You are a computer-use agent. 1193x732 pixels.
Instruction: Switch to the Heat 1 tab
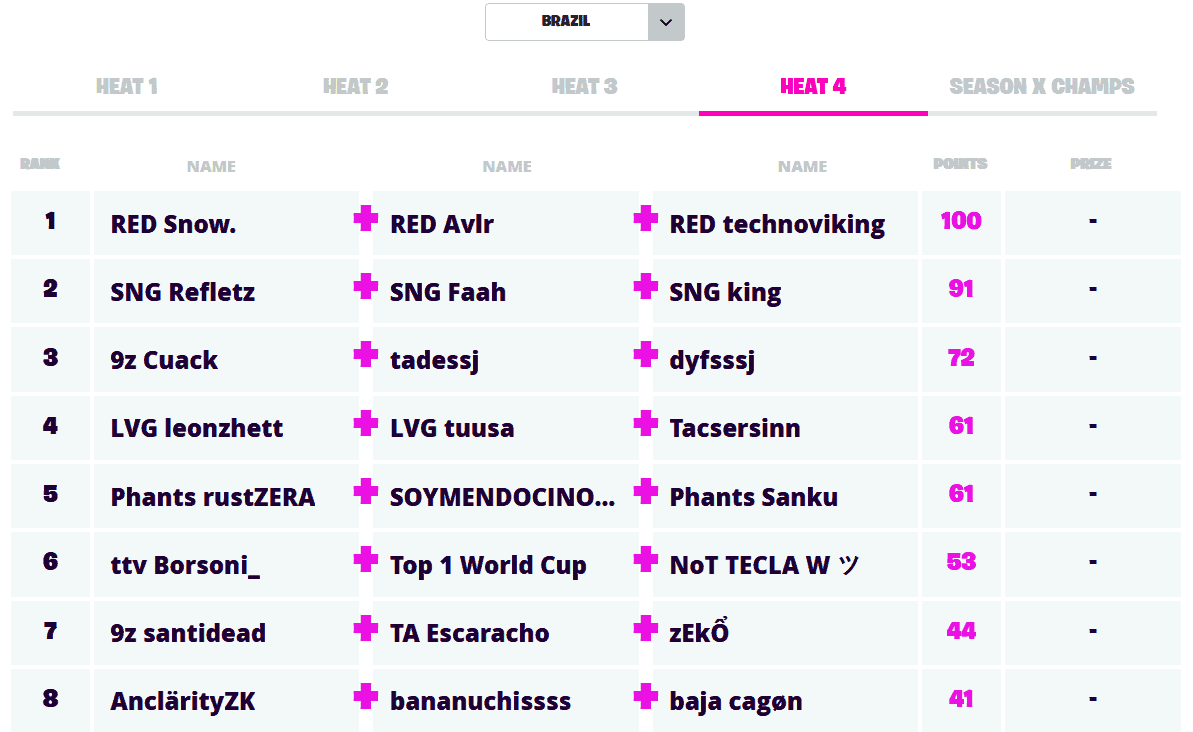127,87
